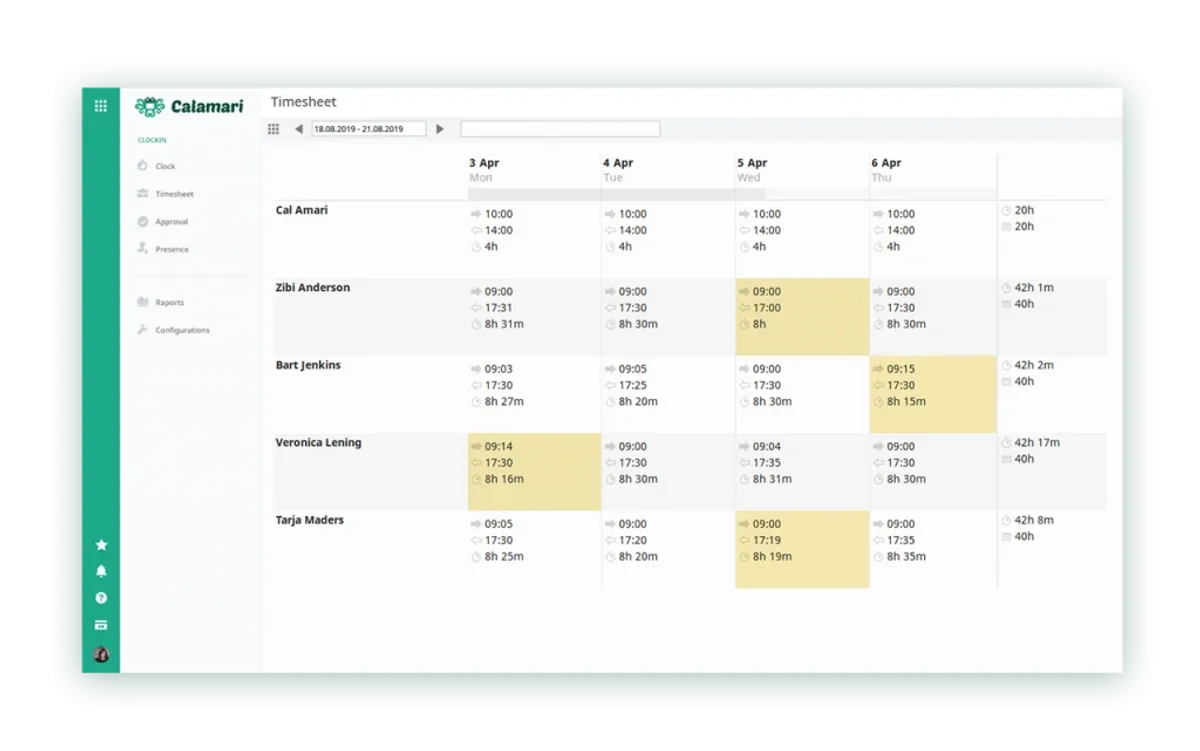Click Veronica Lening's 09:14 clock-in time
The height and width of the screenshot is (751, 1200).
click(x=499, y=447)
